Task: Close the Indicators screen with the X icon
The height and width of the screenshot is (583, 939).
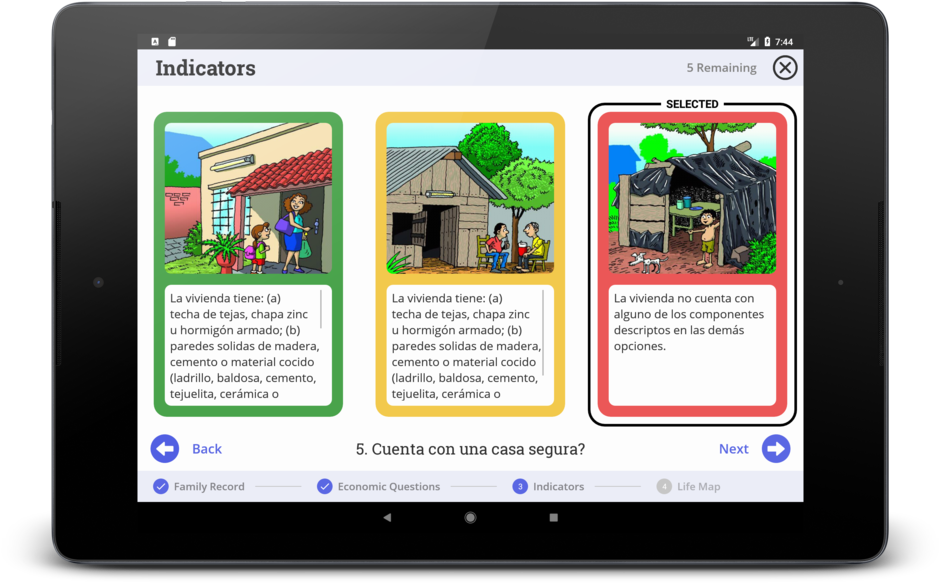Action: pos(785,67)
